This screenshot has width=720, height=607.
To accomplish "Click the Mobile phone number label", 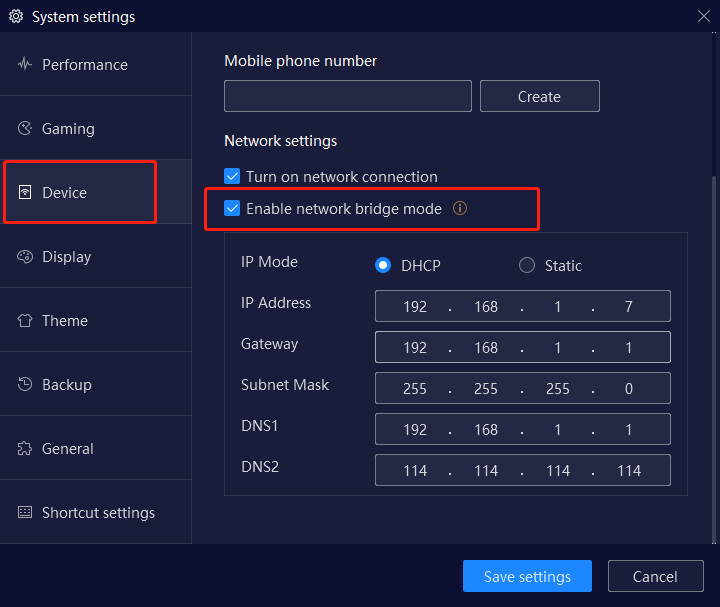I will pos(300,61).
